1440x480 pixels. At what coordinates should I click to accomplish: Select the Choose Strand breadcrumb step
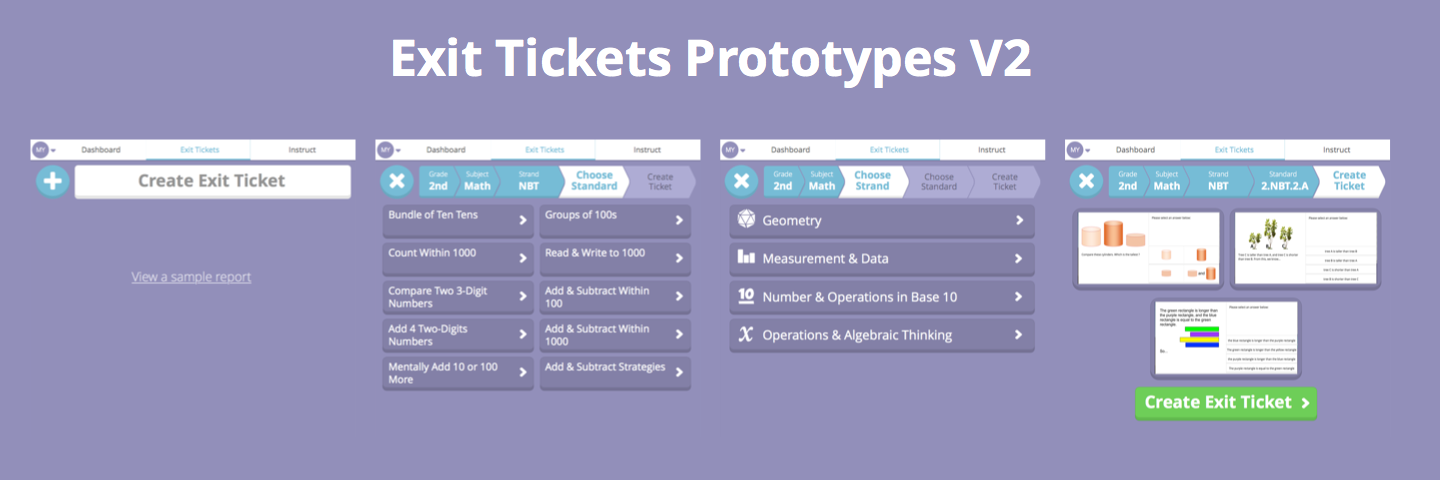[872, 181]
